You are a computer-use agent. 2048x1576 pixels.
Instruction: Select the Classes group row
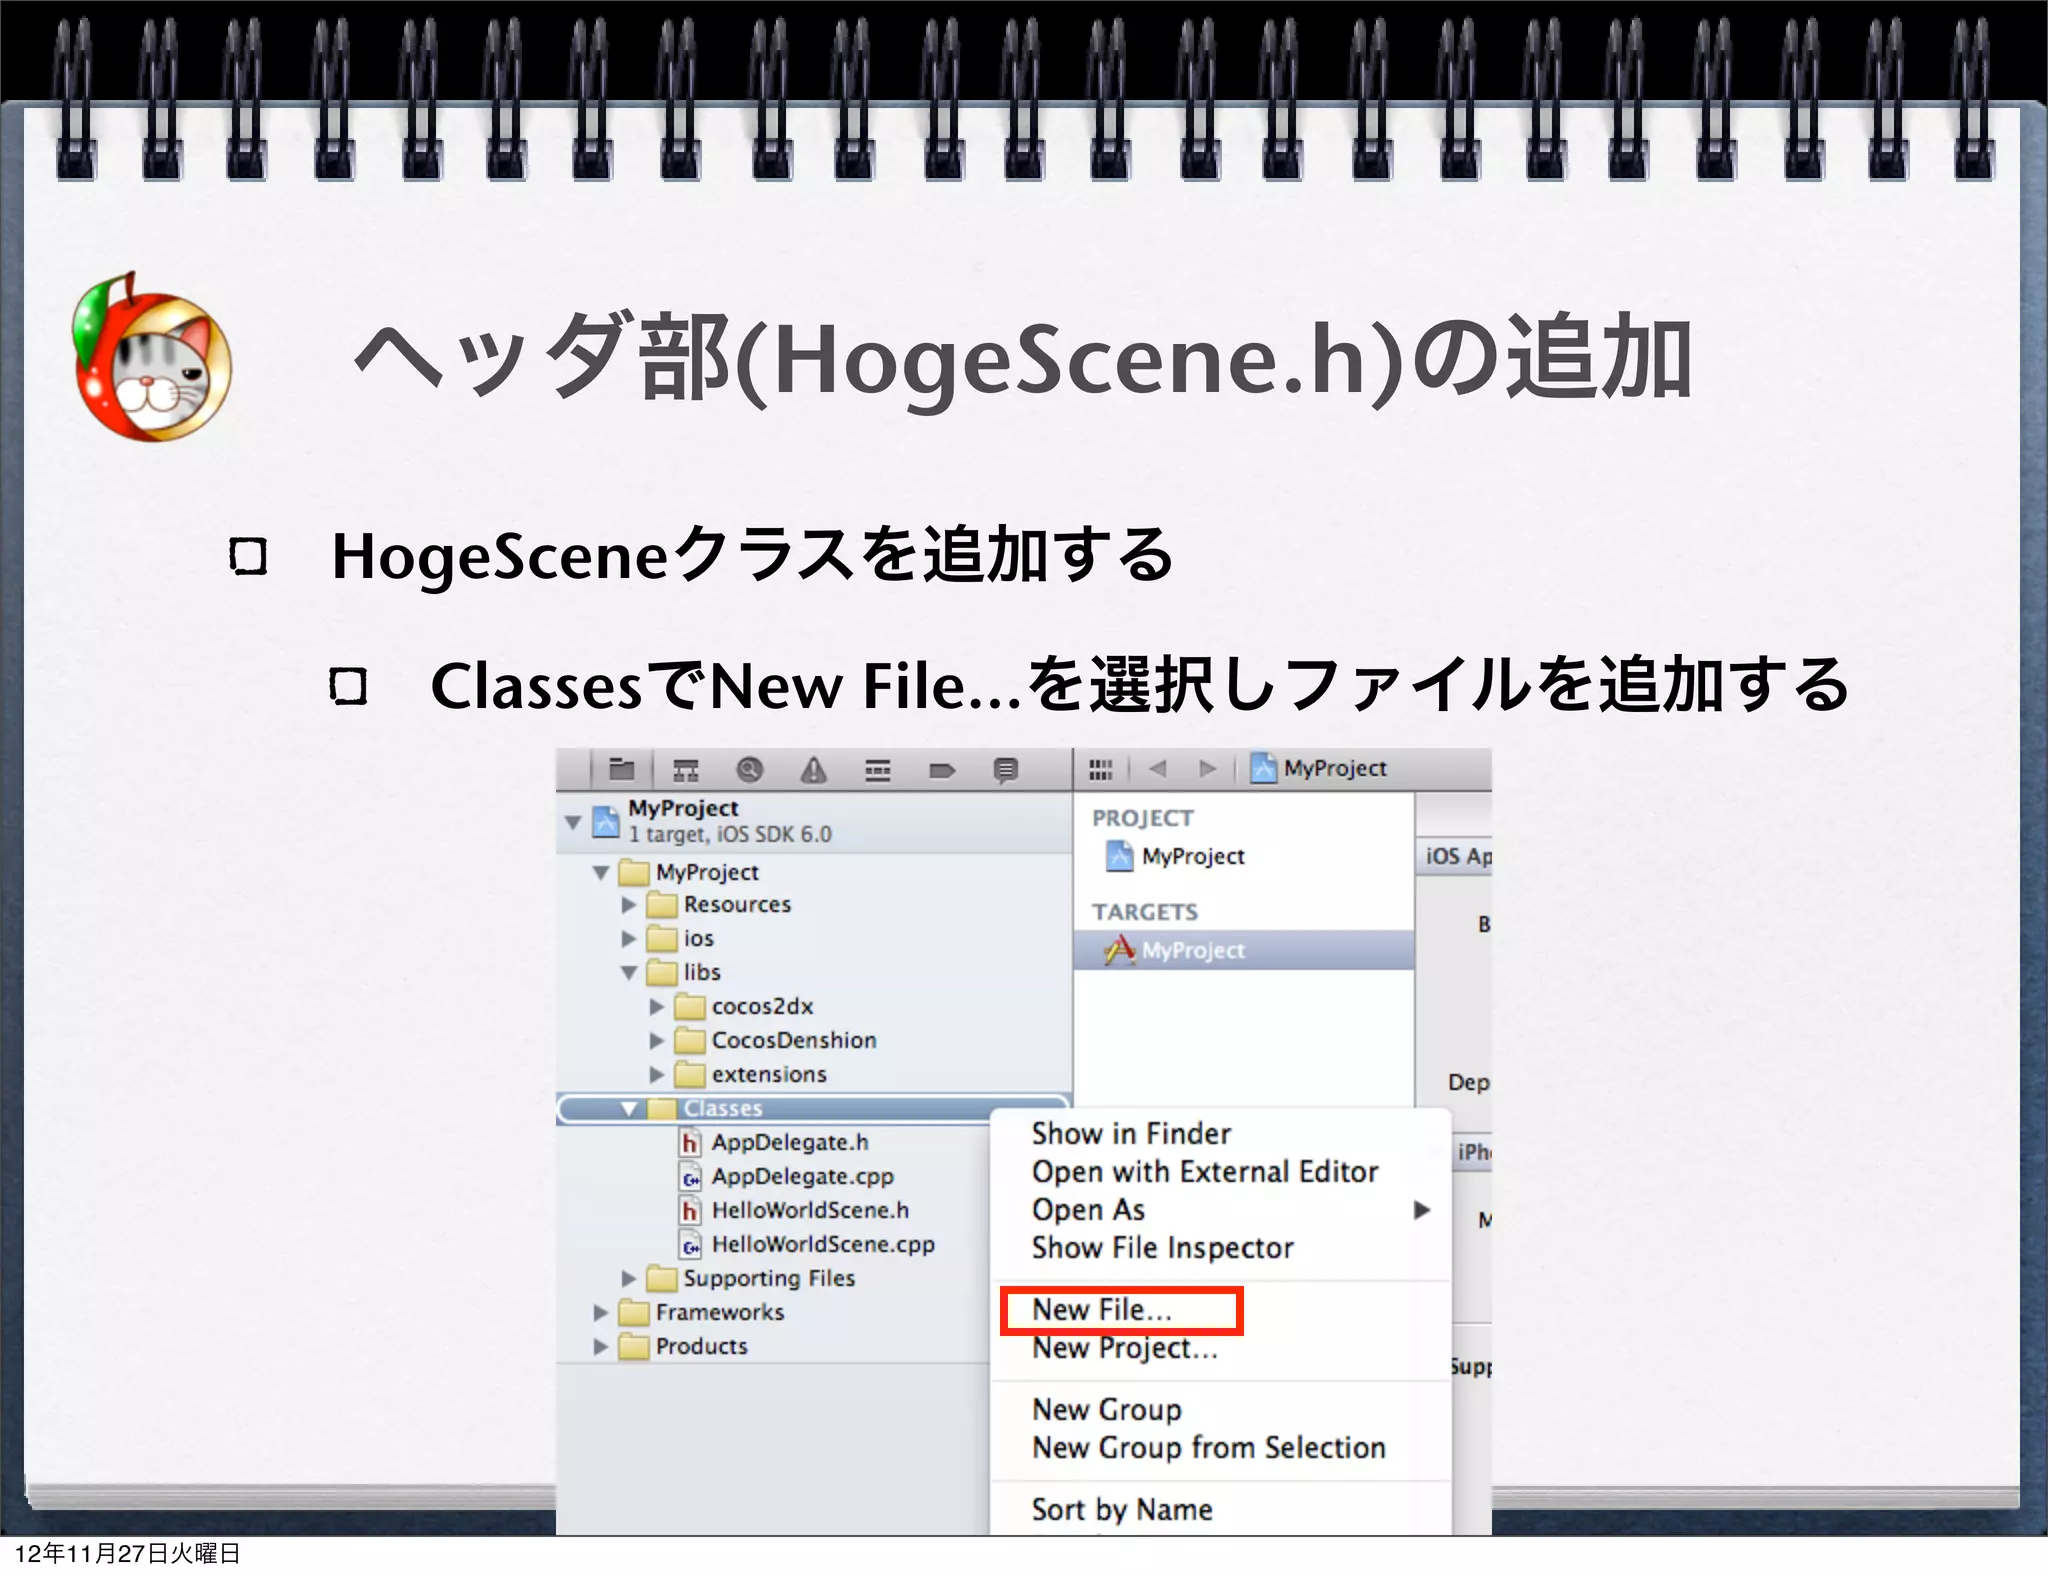813,1108
